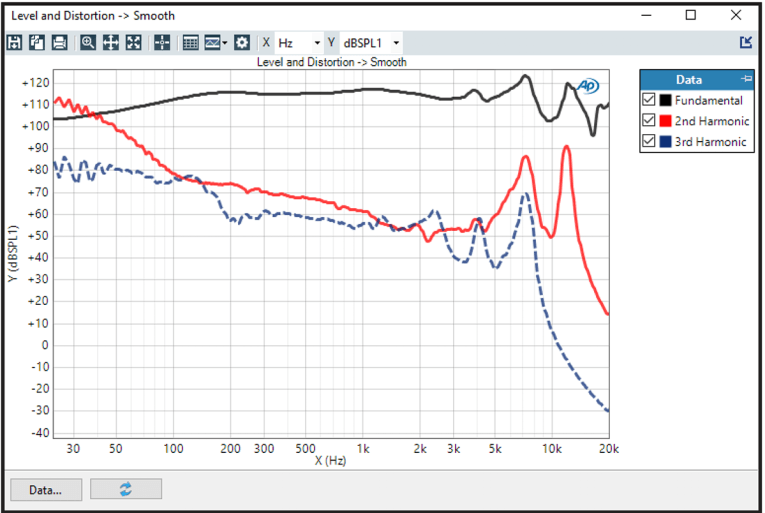Click the save graph data icon

[14, 43]
